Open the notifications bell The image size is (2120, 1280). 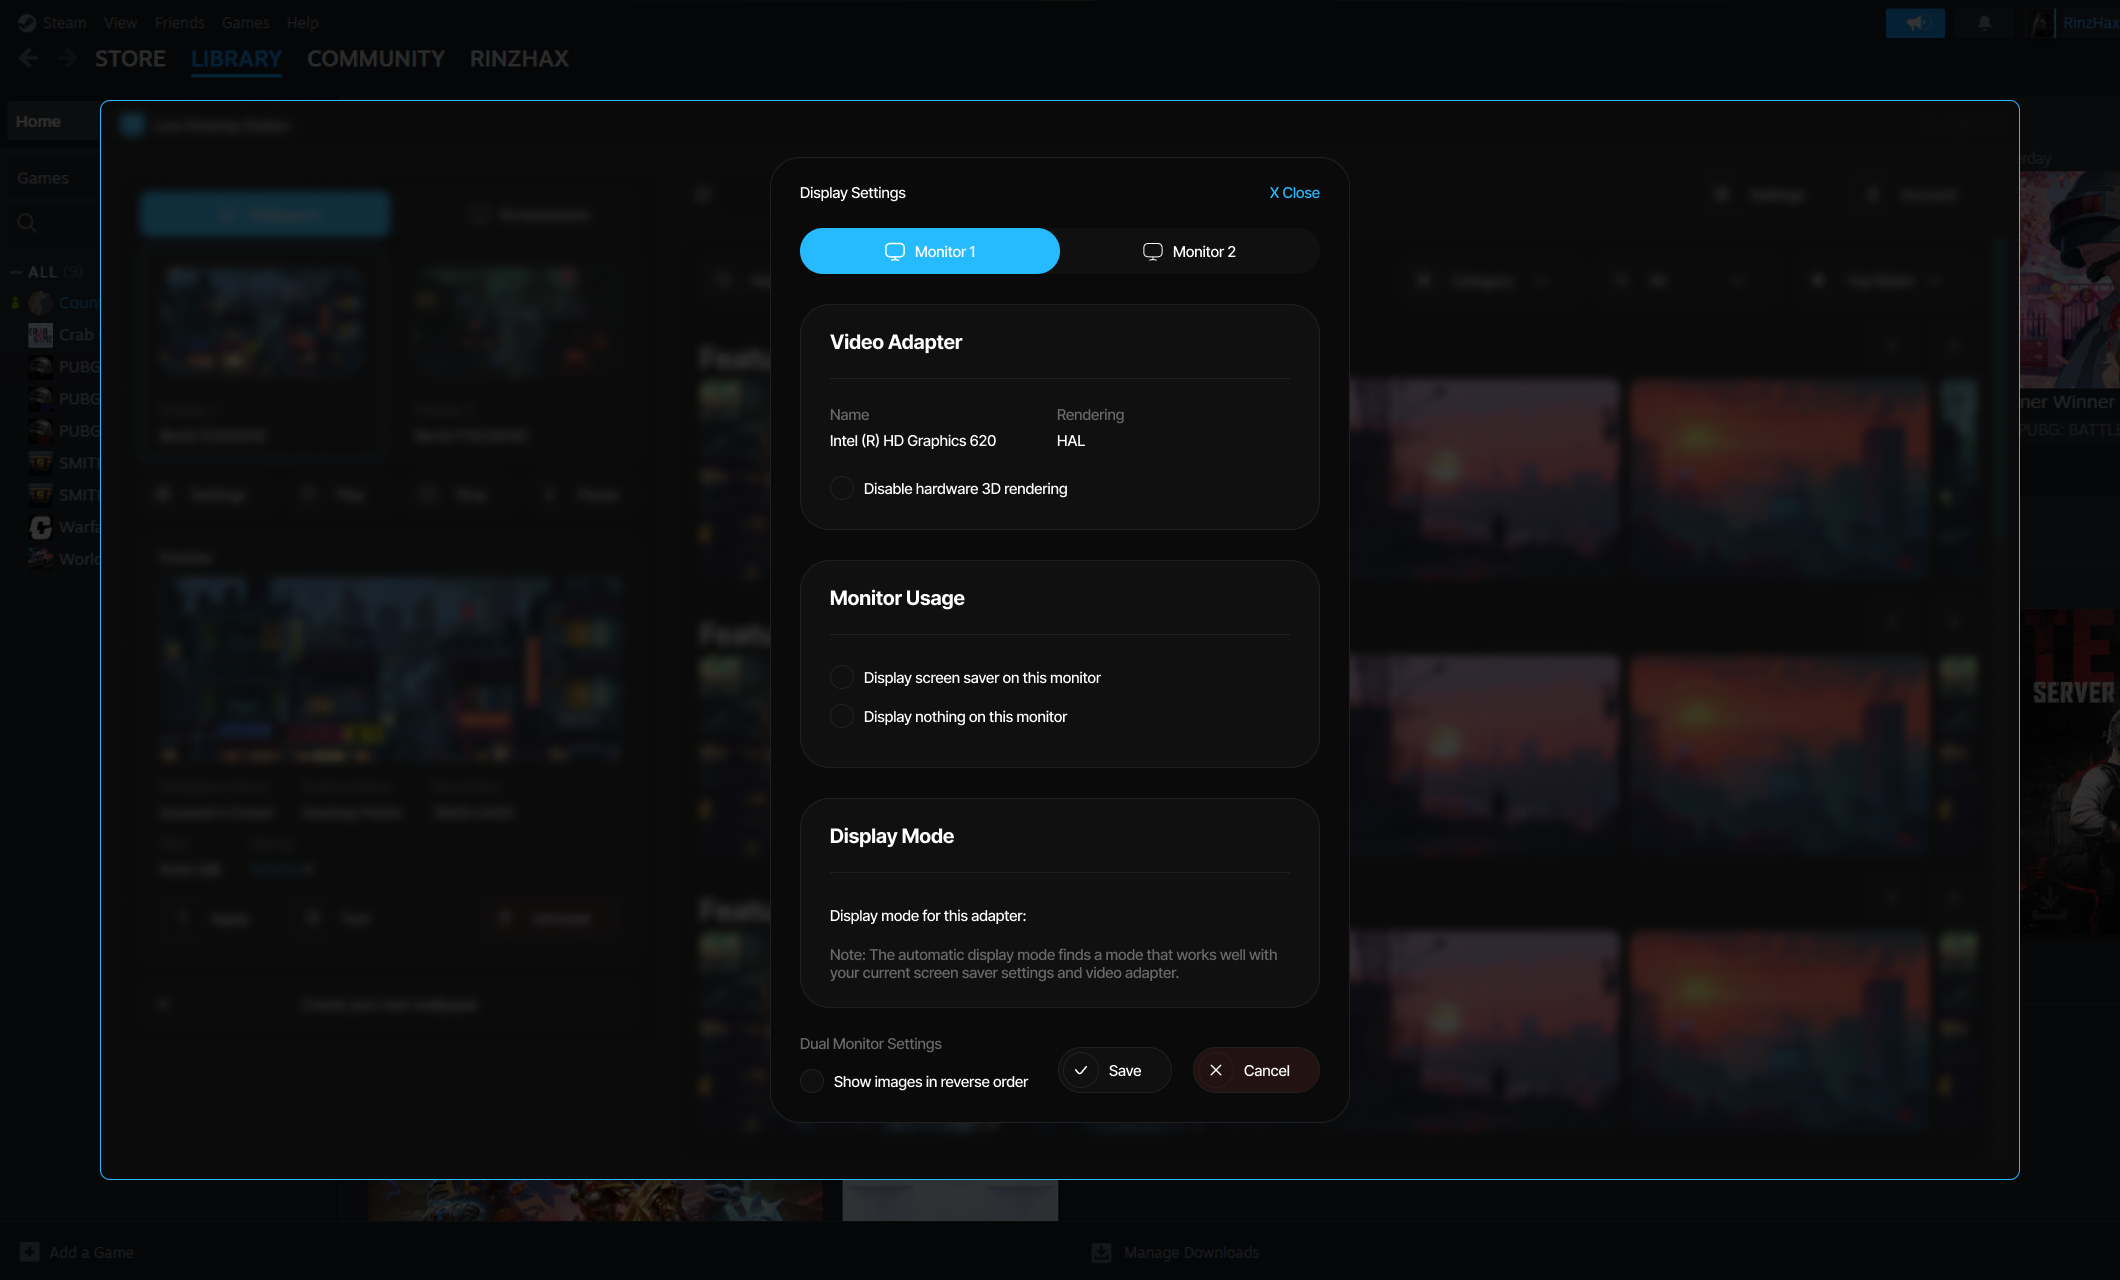coord(1984,23)
